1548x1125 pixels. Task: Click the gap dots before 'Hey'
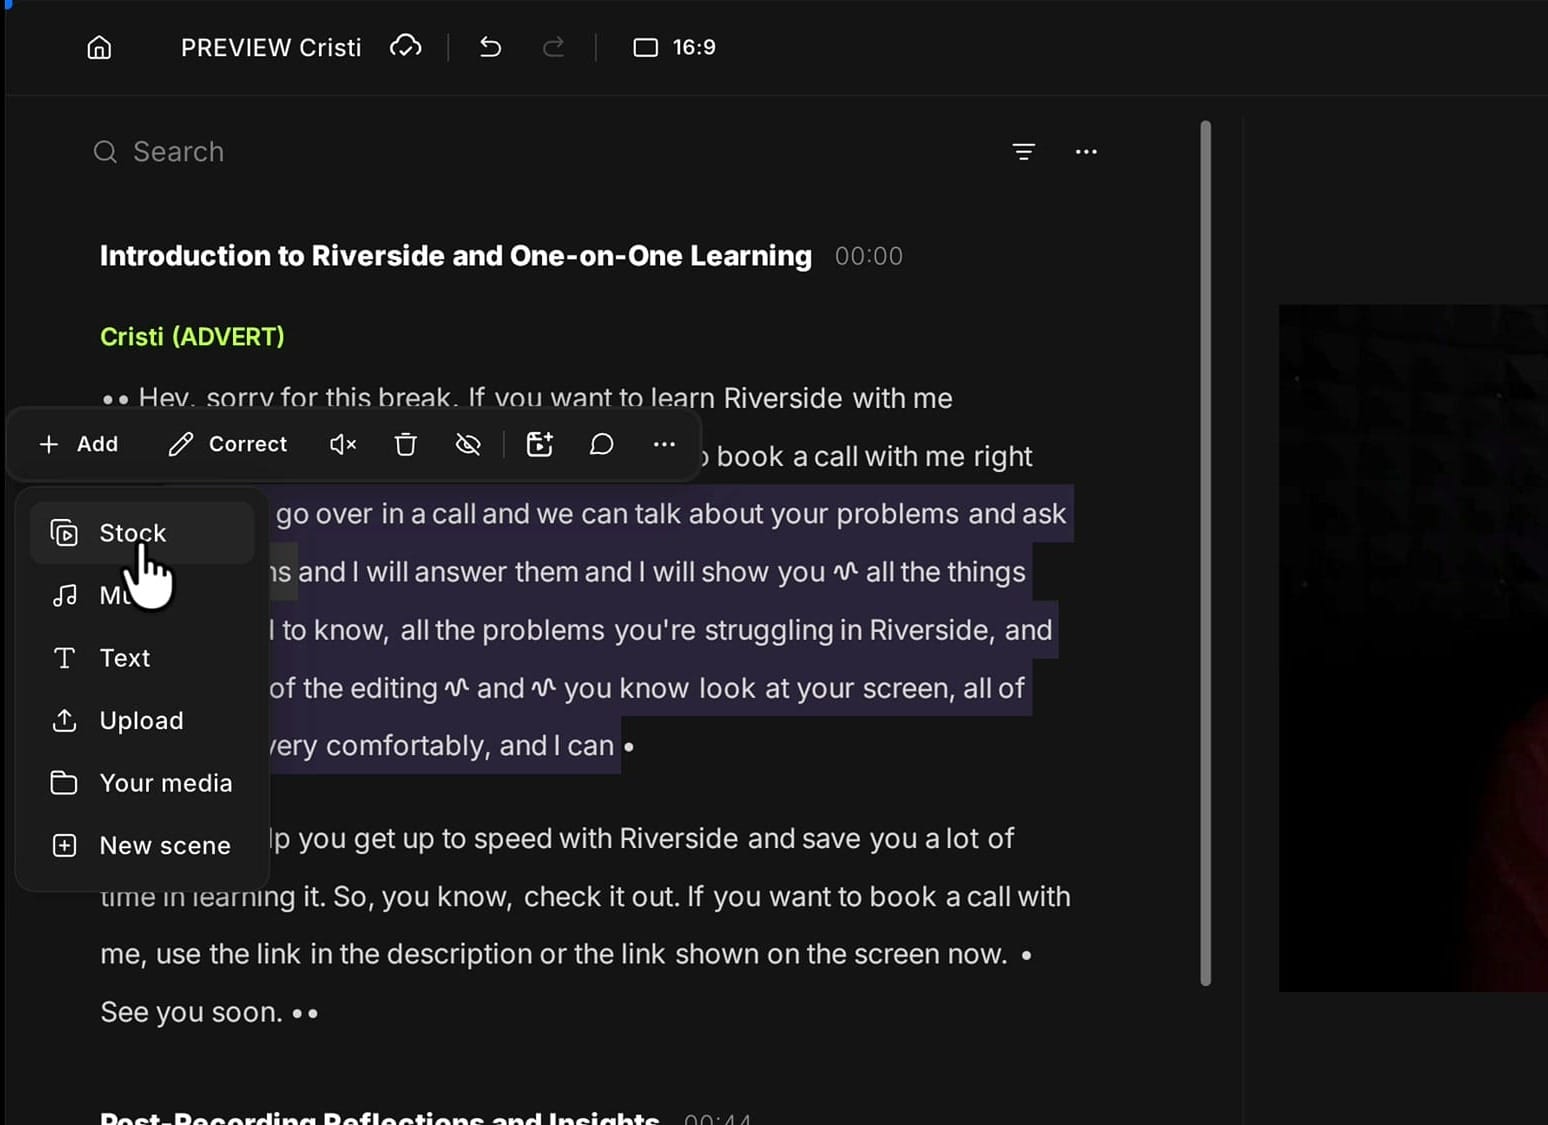click(116, 399)
